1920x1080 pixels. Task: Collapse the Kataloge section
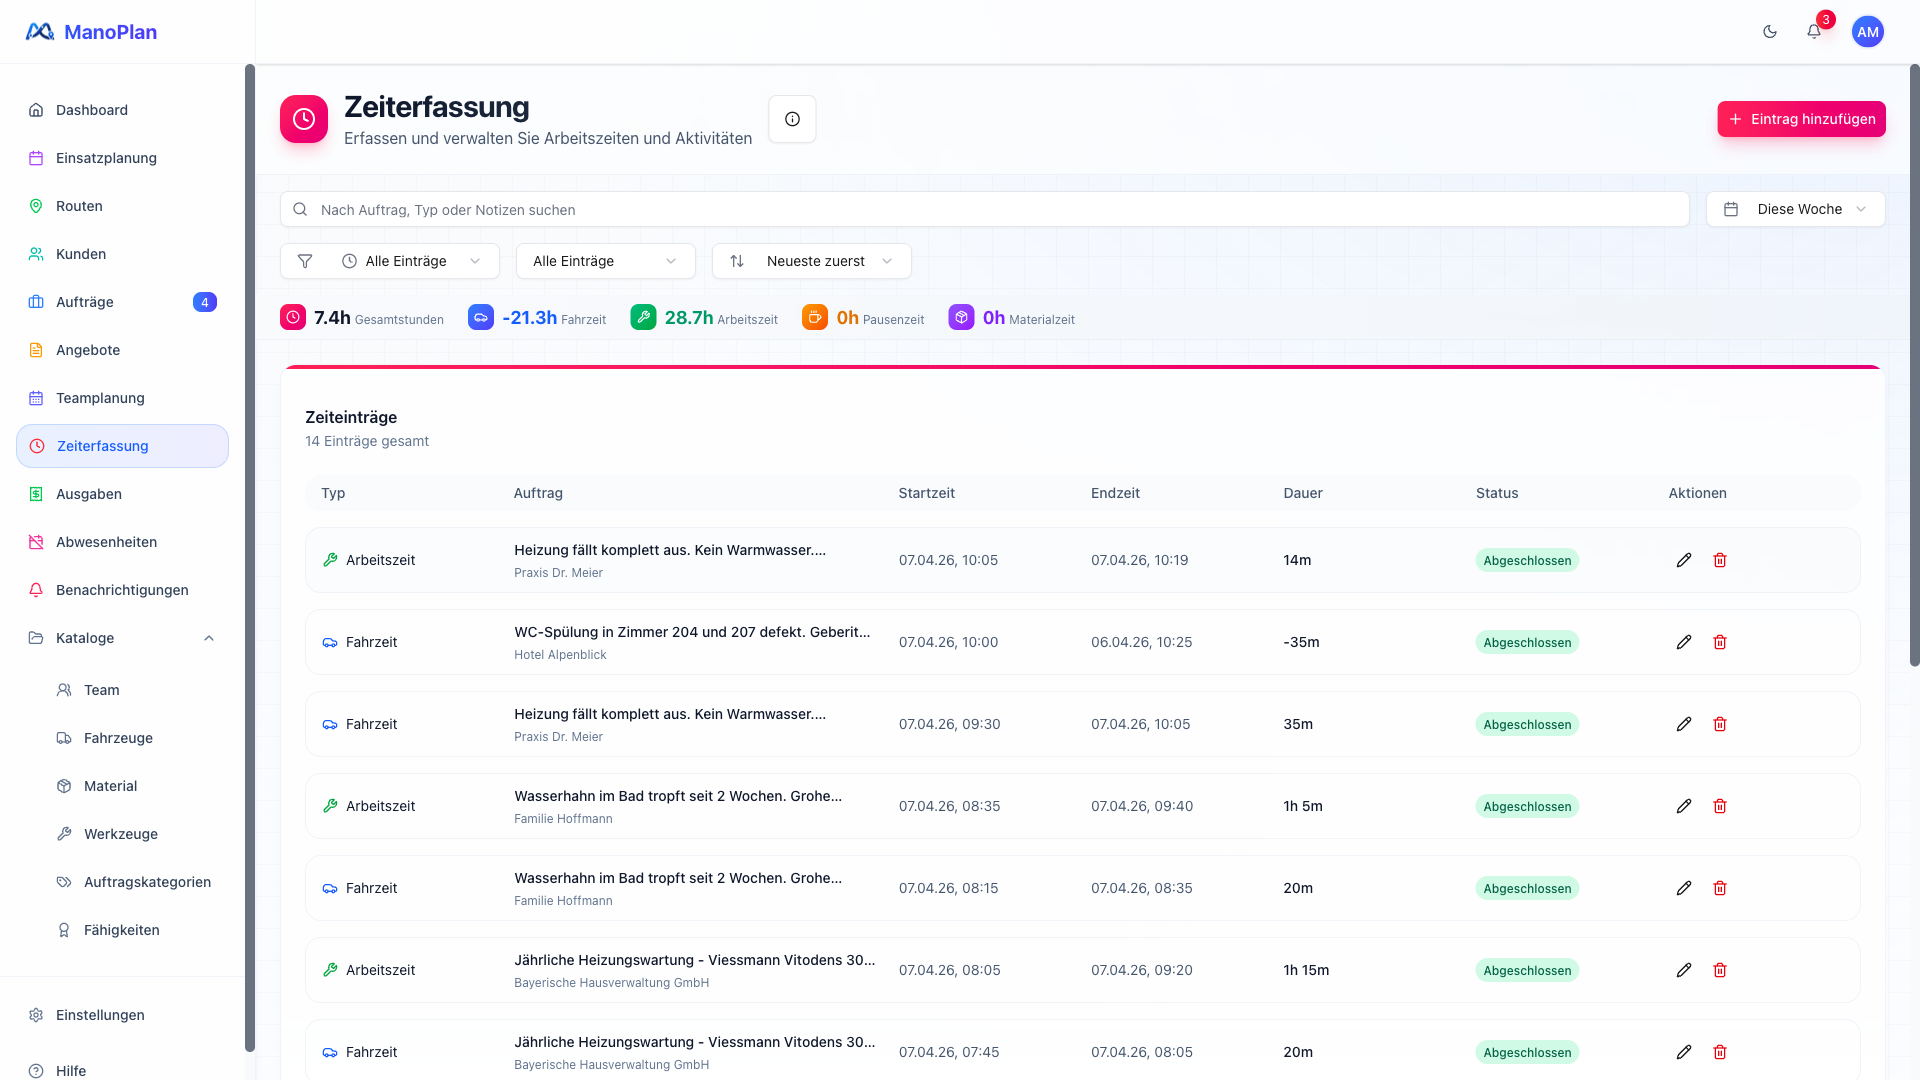(209, 638)
